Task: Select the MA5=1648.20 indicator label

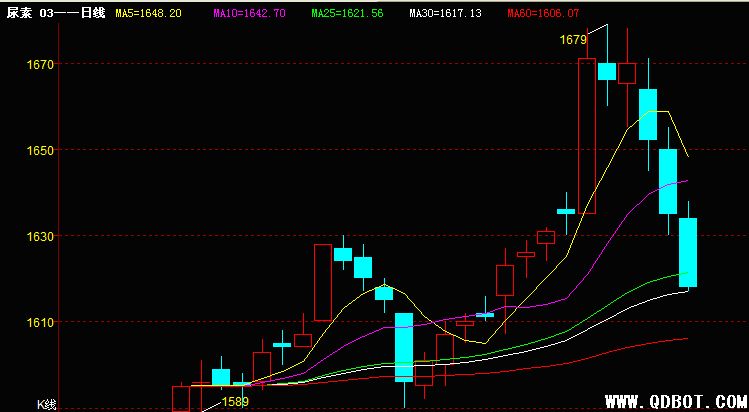Action: (148, 13)
